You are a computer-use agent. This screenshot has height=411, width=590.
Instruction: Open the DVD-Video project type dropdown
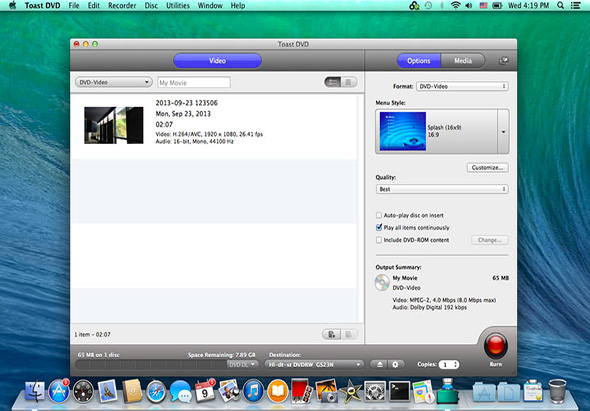(114, 82)
